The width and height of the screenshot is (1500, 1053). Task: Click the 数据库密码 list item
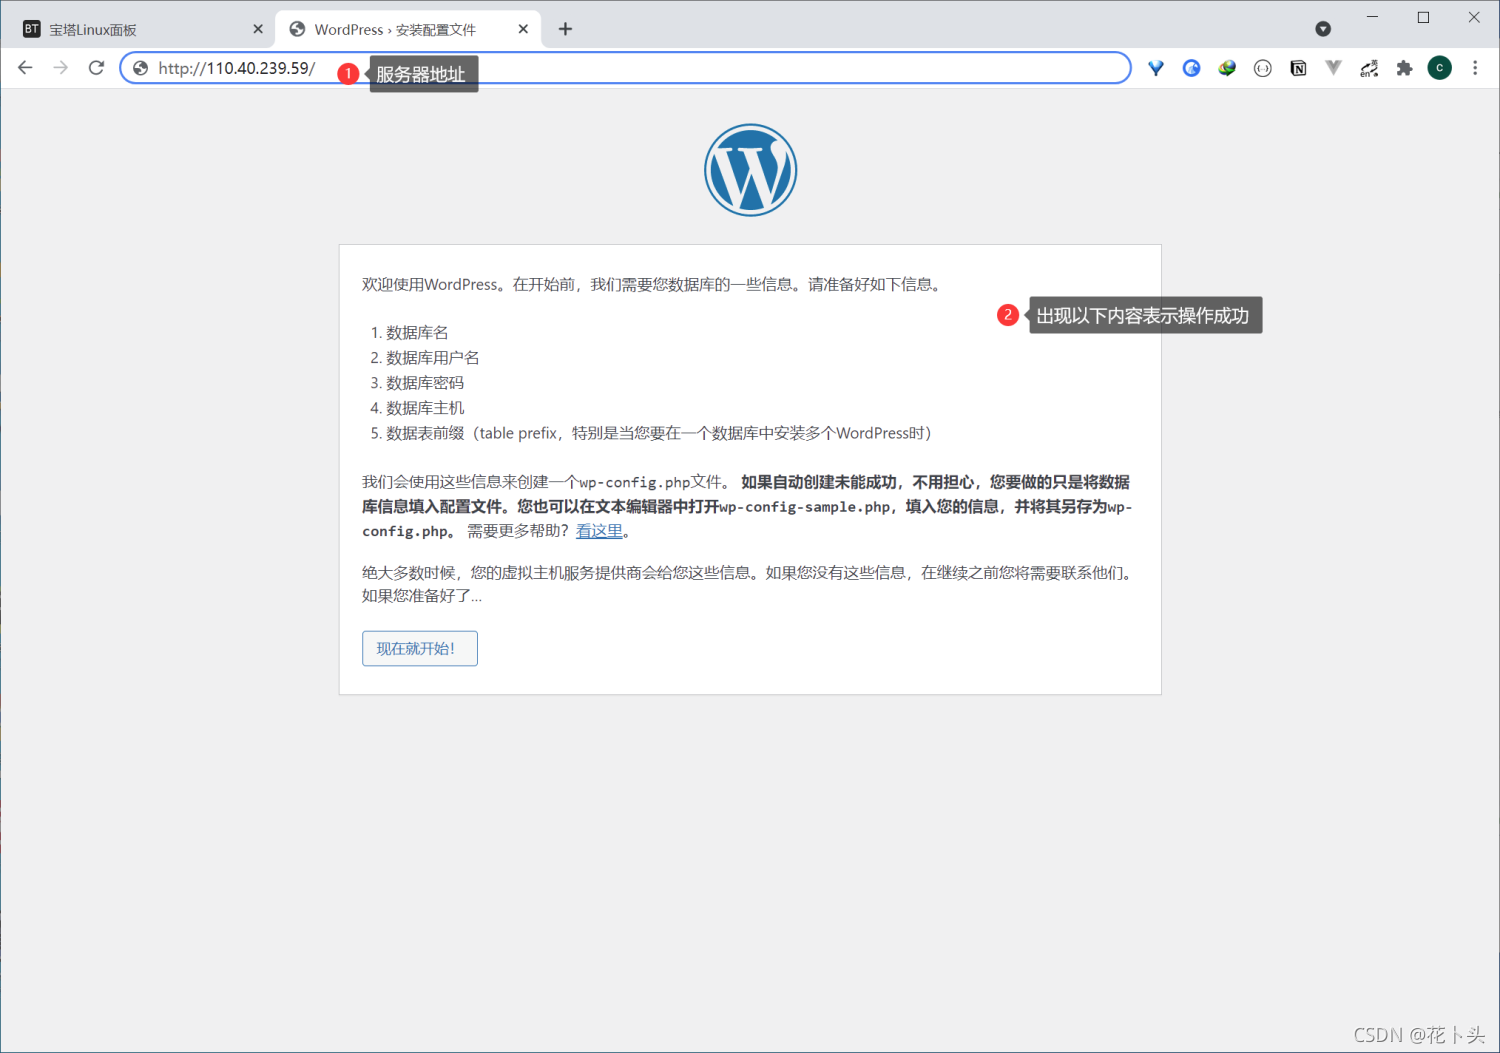(x=425, y=382)
